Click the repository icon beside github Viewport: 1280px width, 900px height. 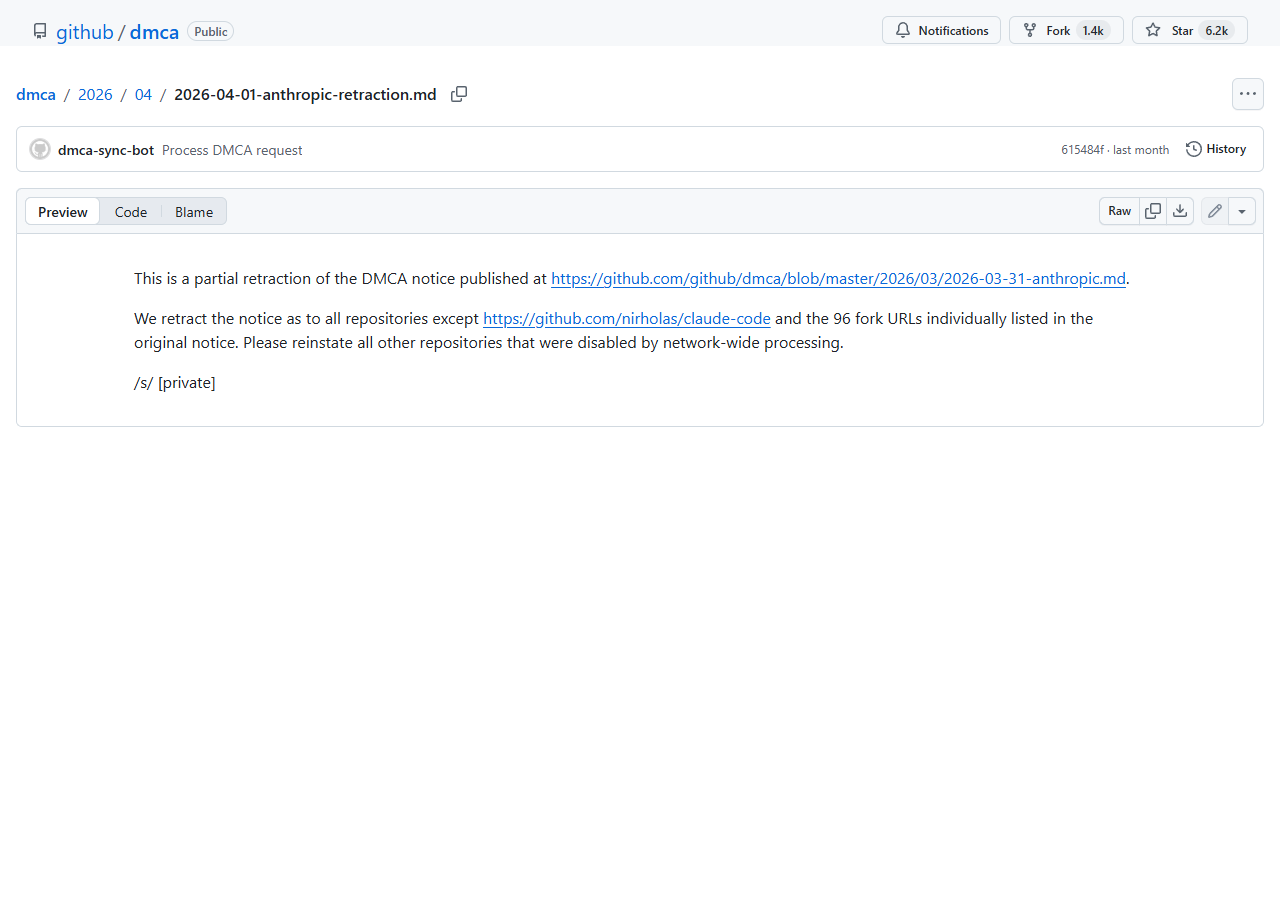40,31
